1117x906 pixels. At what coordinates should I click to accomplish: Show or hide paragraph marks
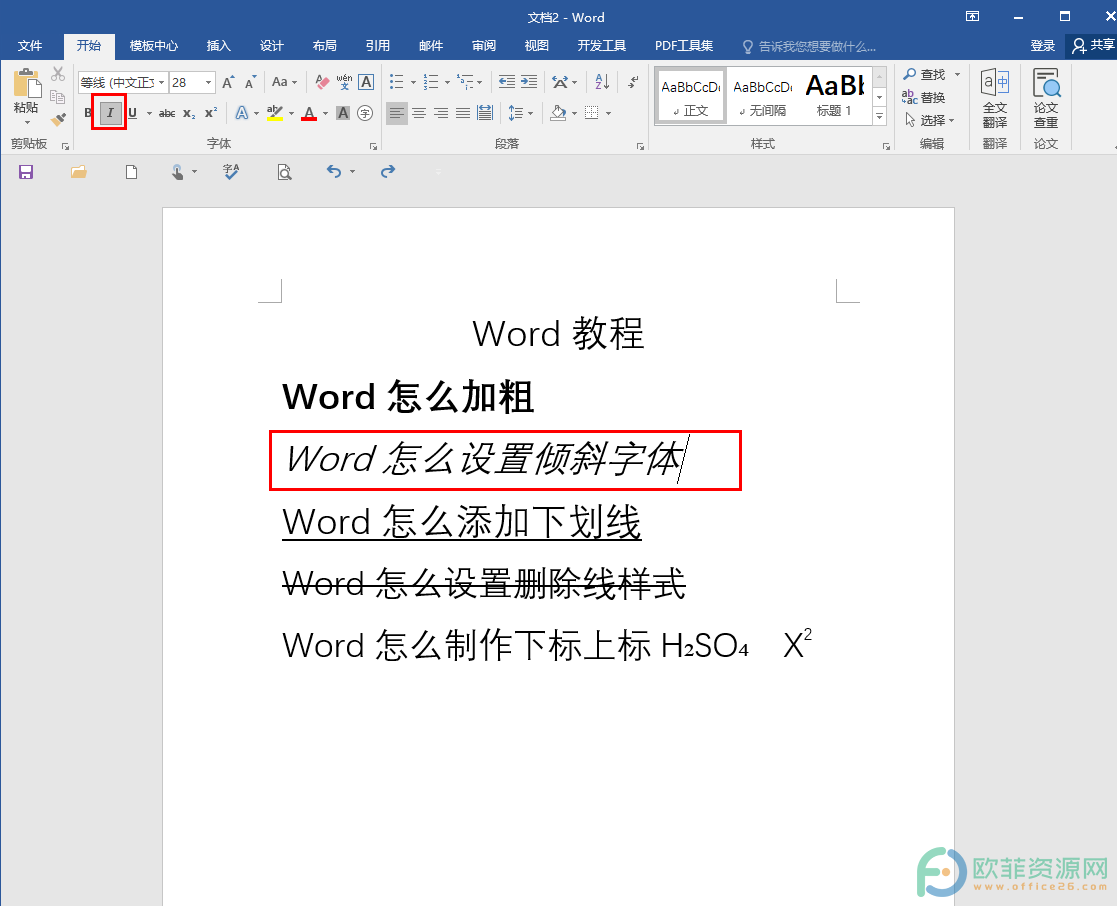pyautogui.click(x=633, y=83)
